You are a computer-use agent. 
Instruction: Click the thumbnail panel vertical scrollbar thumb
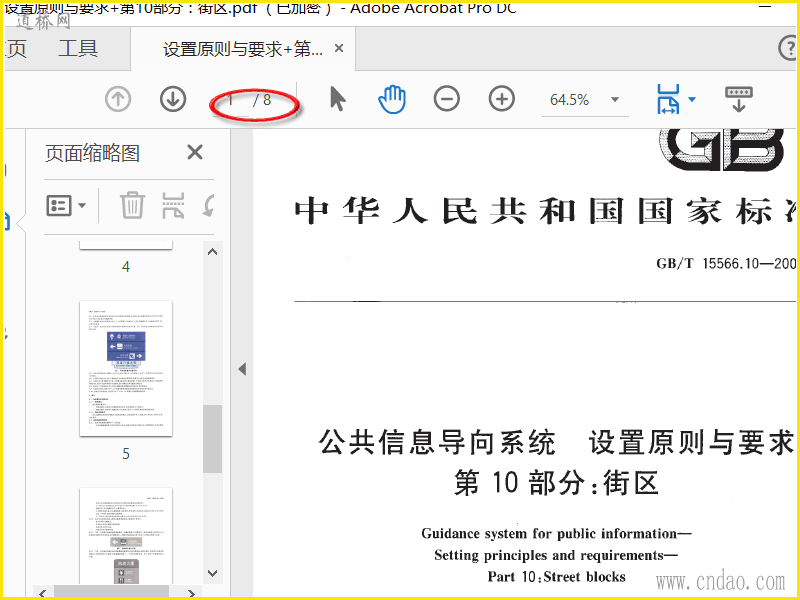click(212, 439)
